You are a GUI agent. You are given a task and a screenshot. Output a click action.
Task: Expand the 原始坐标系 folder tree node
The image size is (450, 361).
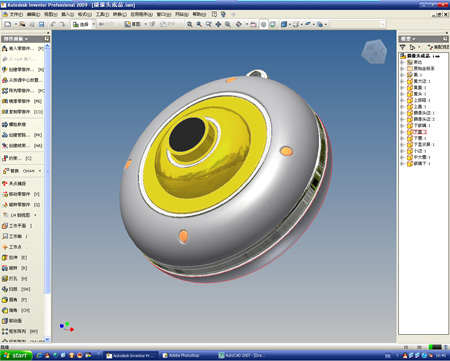pyautogui.click(x=402, y=68)
